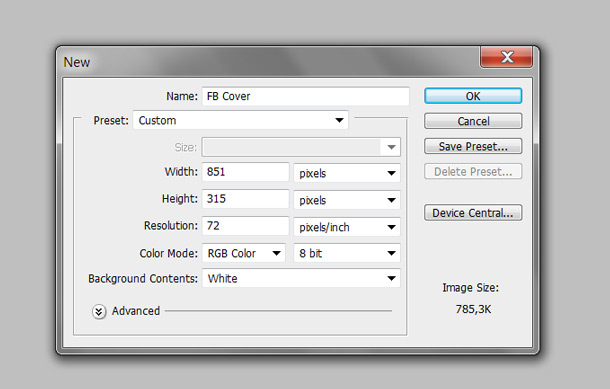610x389 pixels.
Task: Open the 8 bit depth dropdown
Action: [x=347, y=253]
